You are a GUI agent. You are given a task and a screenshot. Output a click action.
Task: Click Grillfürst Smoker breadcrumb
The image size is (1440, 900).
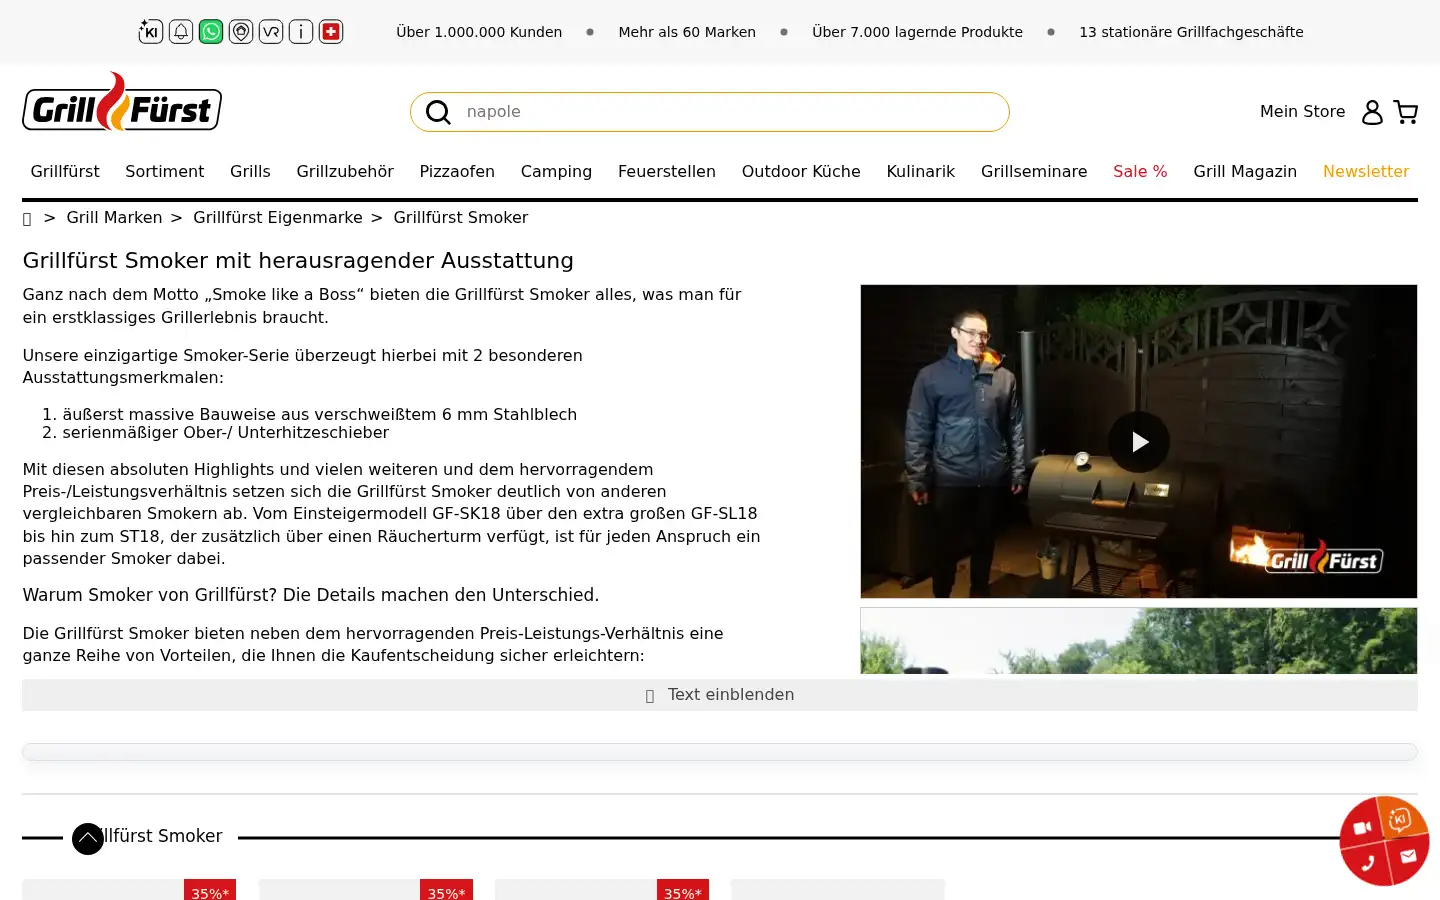pos(461,218)
